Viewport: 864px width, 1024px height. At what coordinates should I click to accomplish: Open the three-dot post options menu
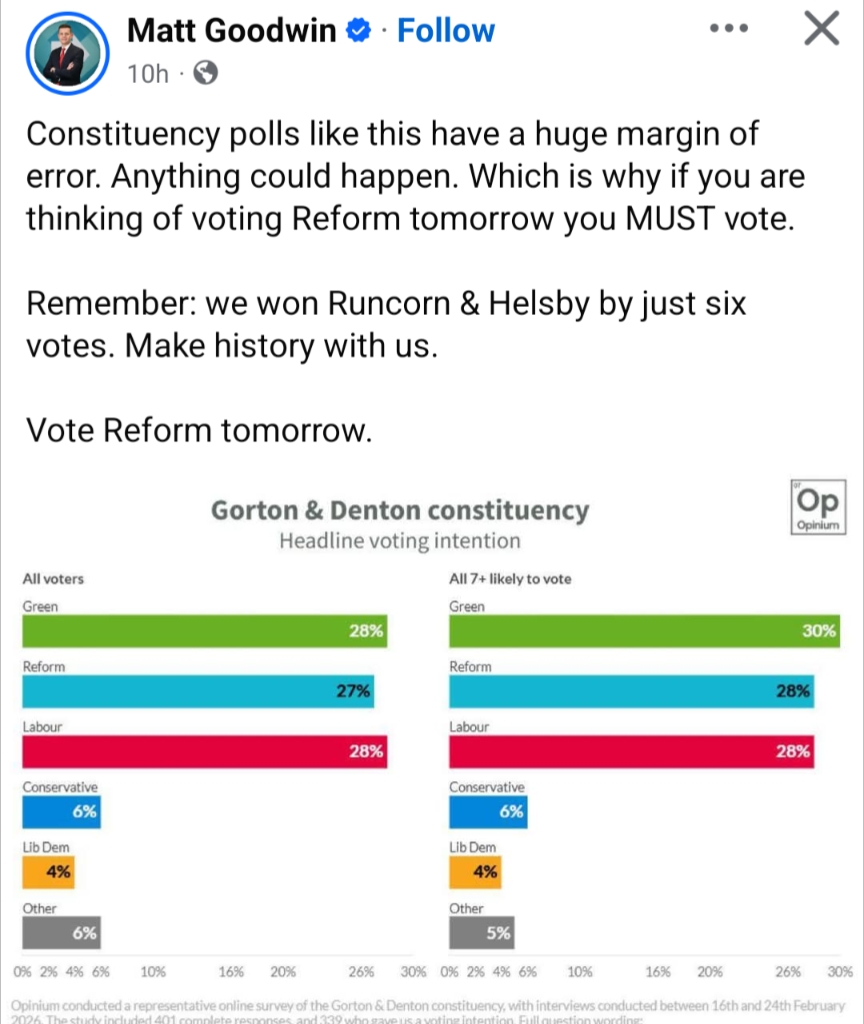click(x=729, y=29)
